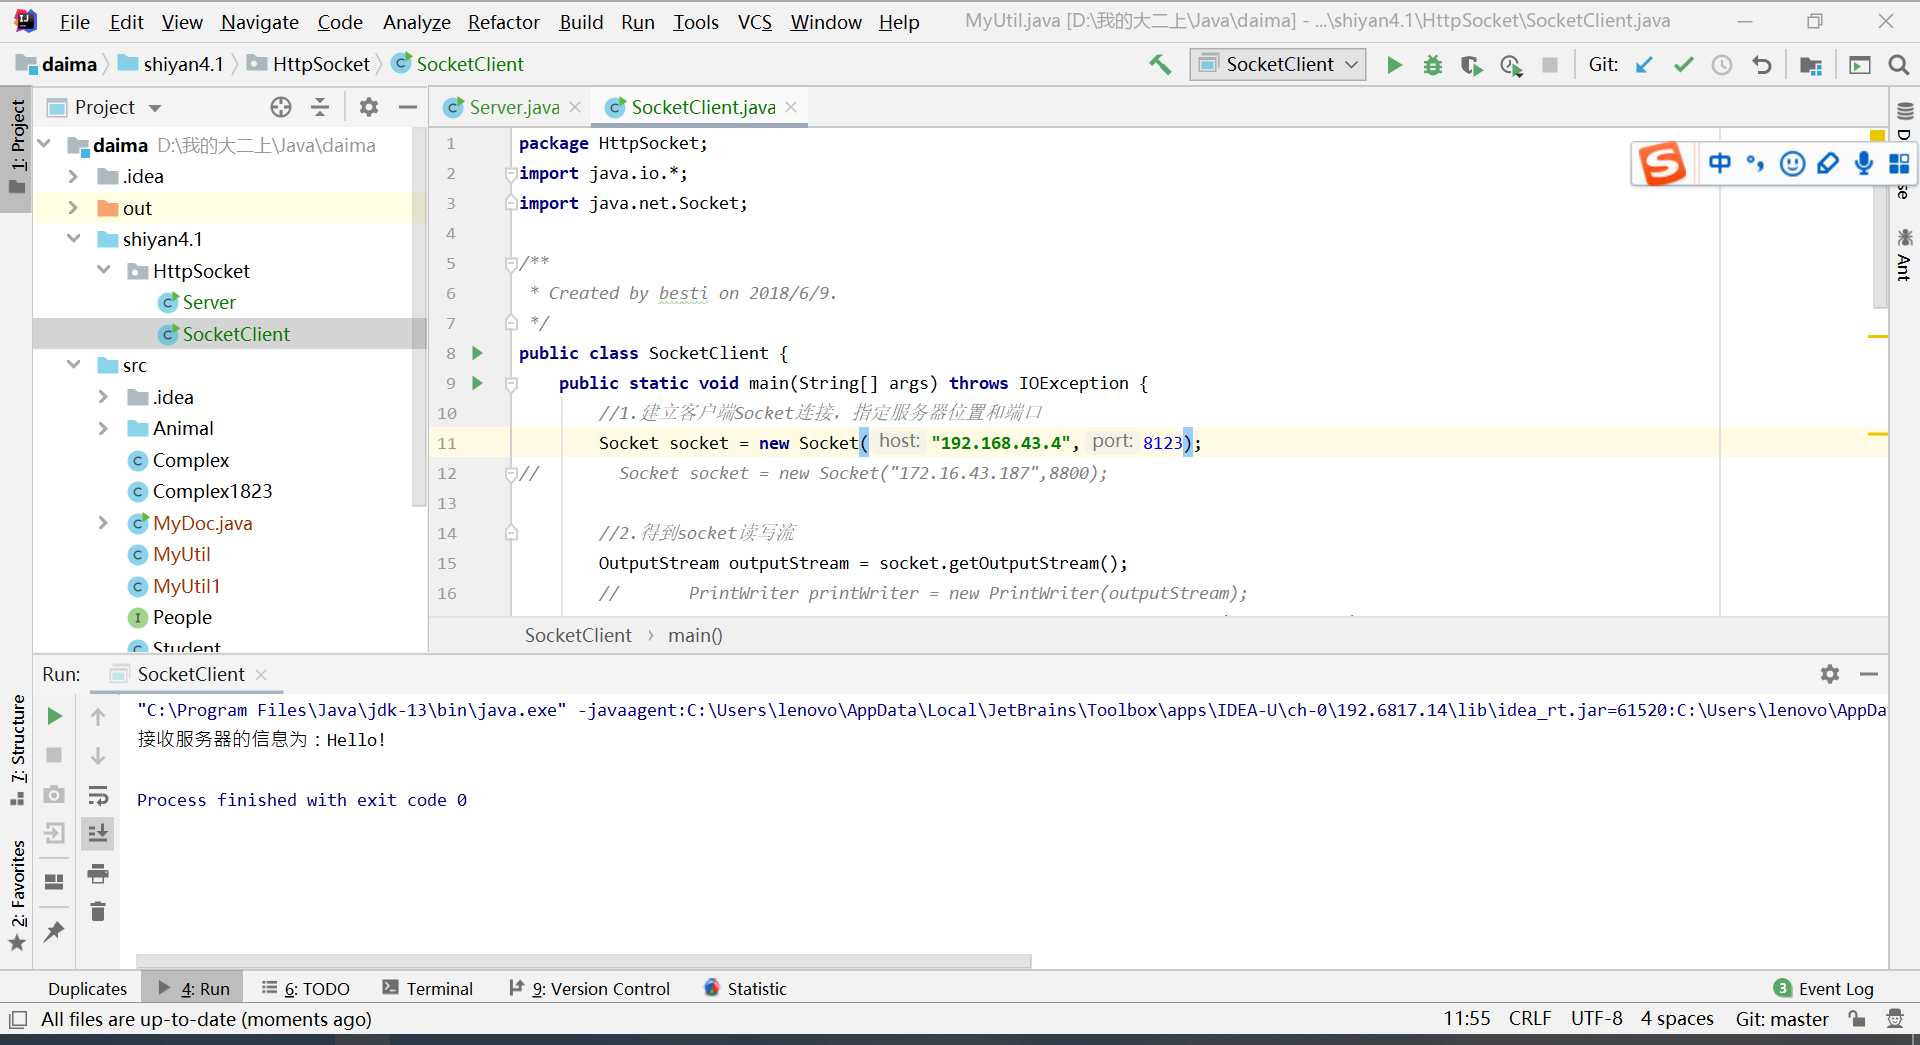Build project with the hammer icon
This screenshot has height=1045, width=1920.
1160,65
